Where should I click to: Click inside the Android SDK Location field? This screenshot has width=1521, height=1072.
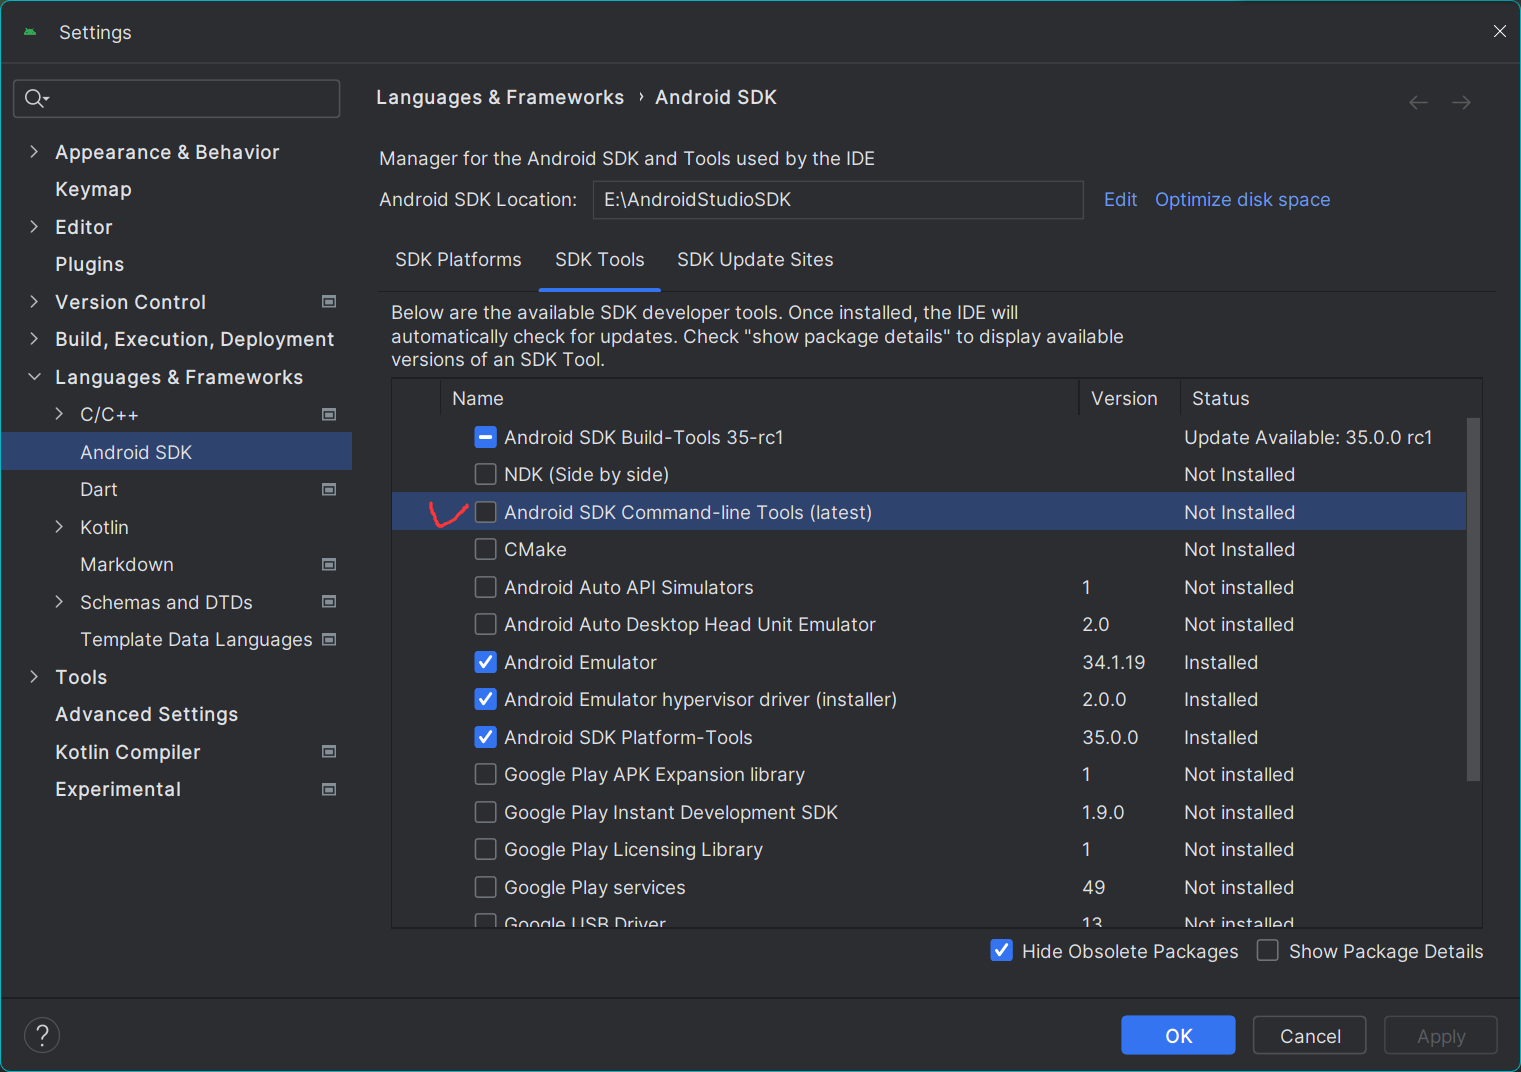pos(838,200)
